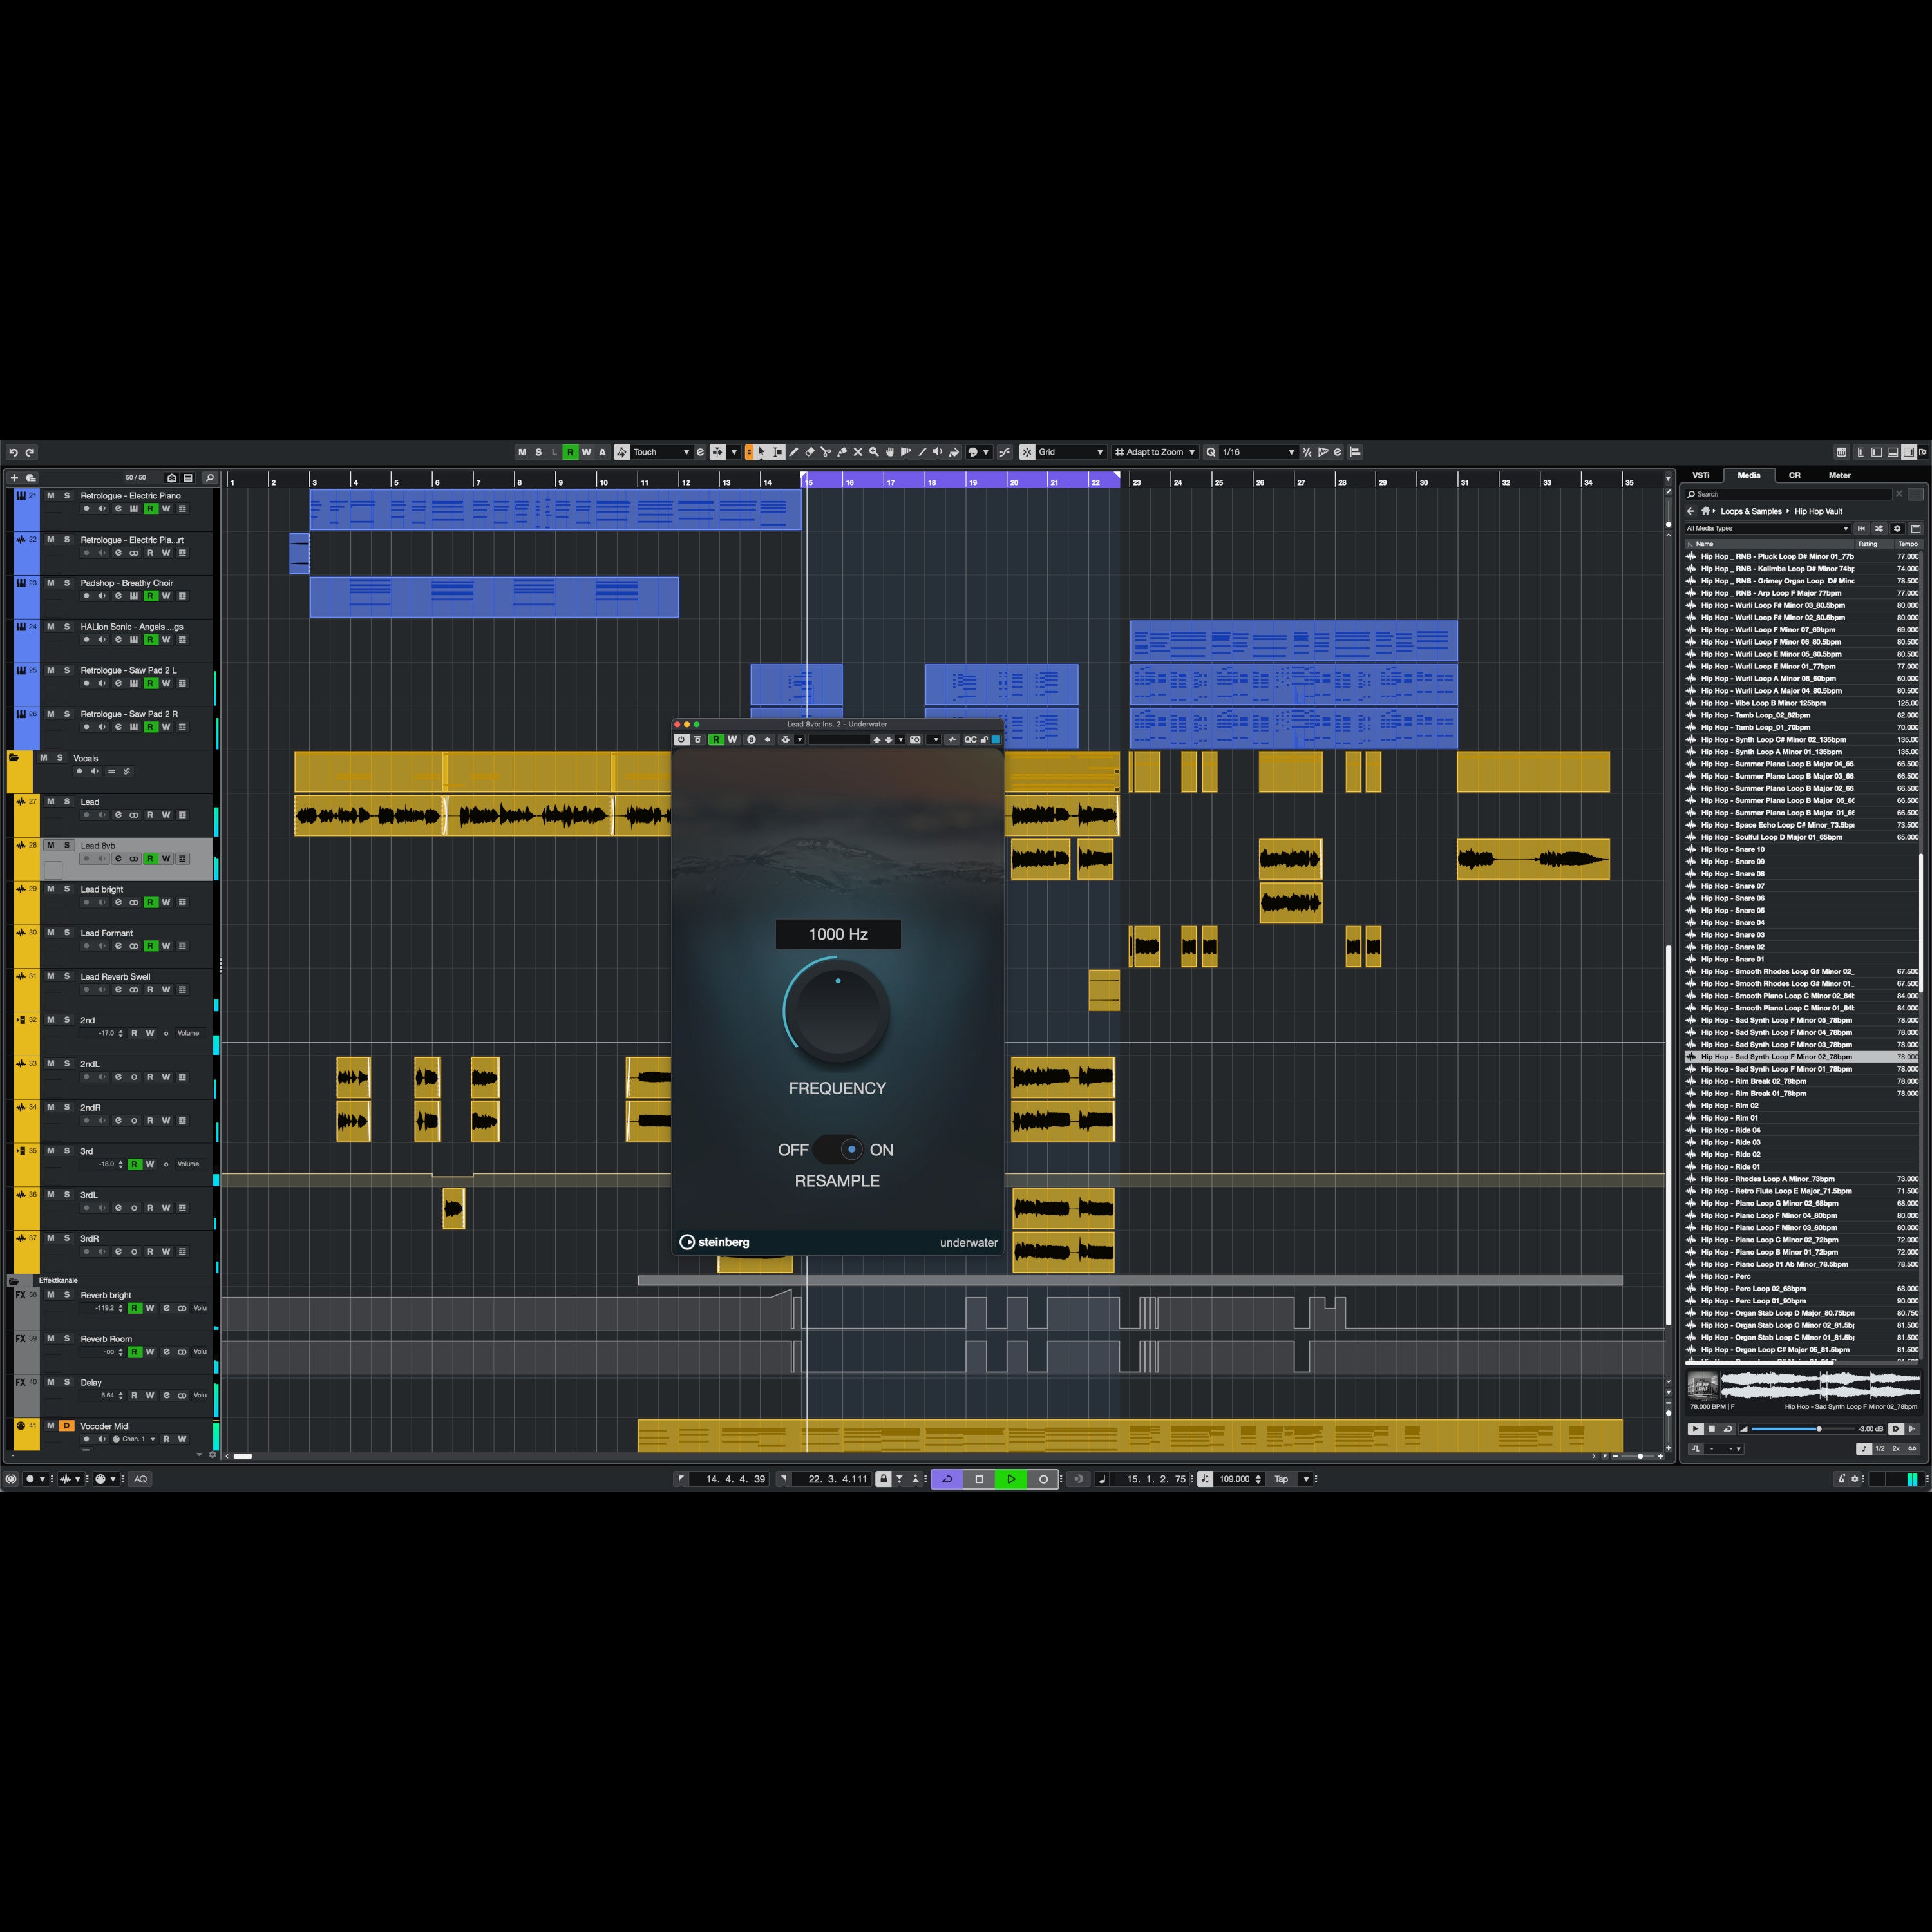Click the Frequency knob in Underwater plugin
Screen dimensions: 1932x1932
(x=838, y=1011)
